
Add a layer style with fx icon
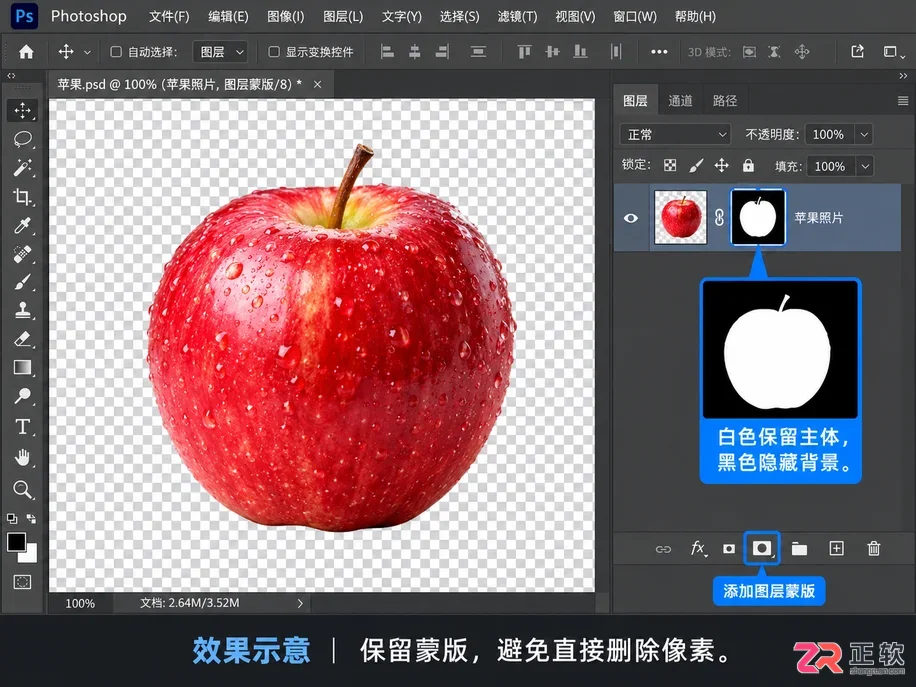point(698,549)
